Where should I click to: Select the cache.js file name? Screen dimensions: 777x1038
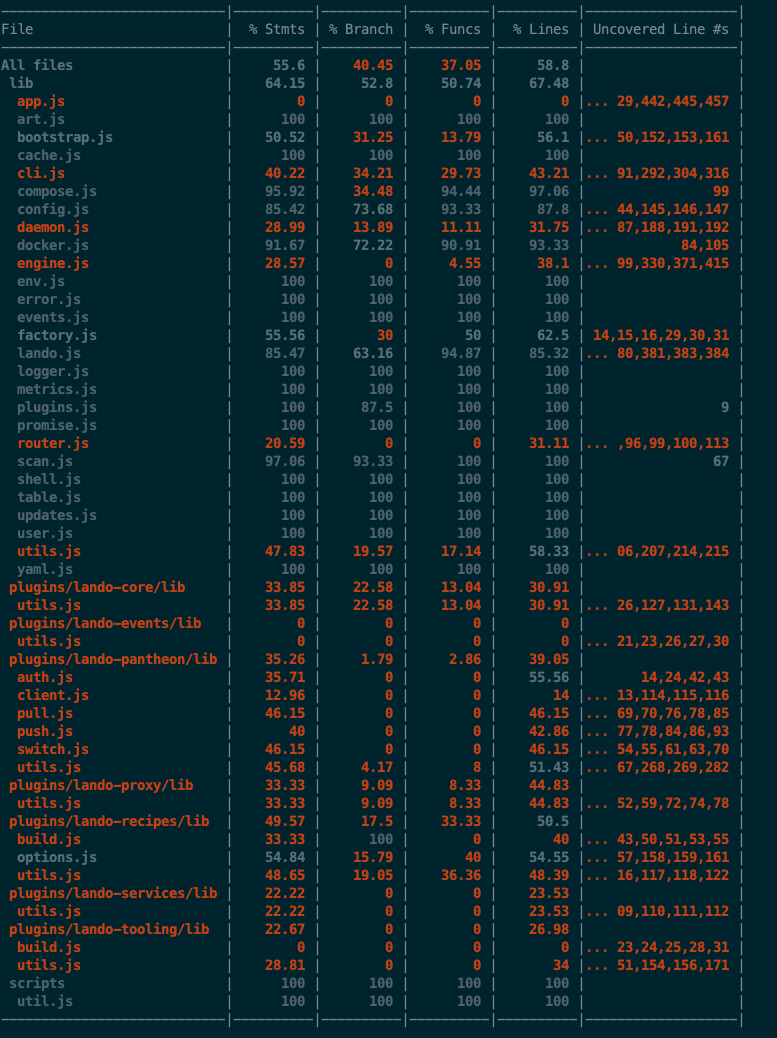(x=49, y=155)
